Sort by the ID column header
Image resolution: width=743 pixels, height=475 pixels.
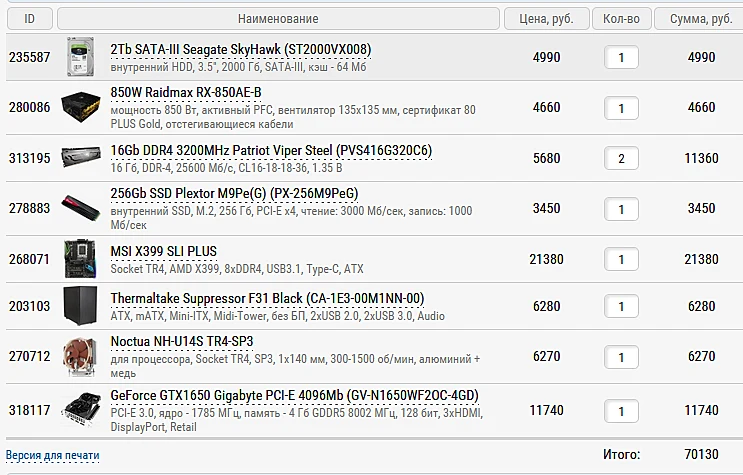click(x=29, y=19)
